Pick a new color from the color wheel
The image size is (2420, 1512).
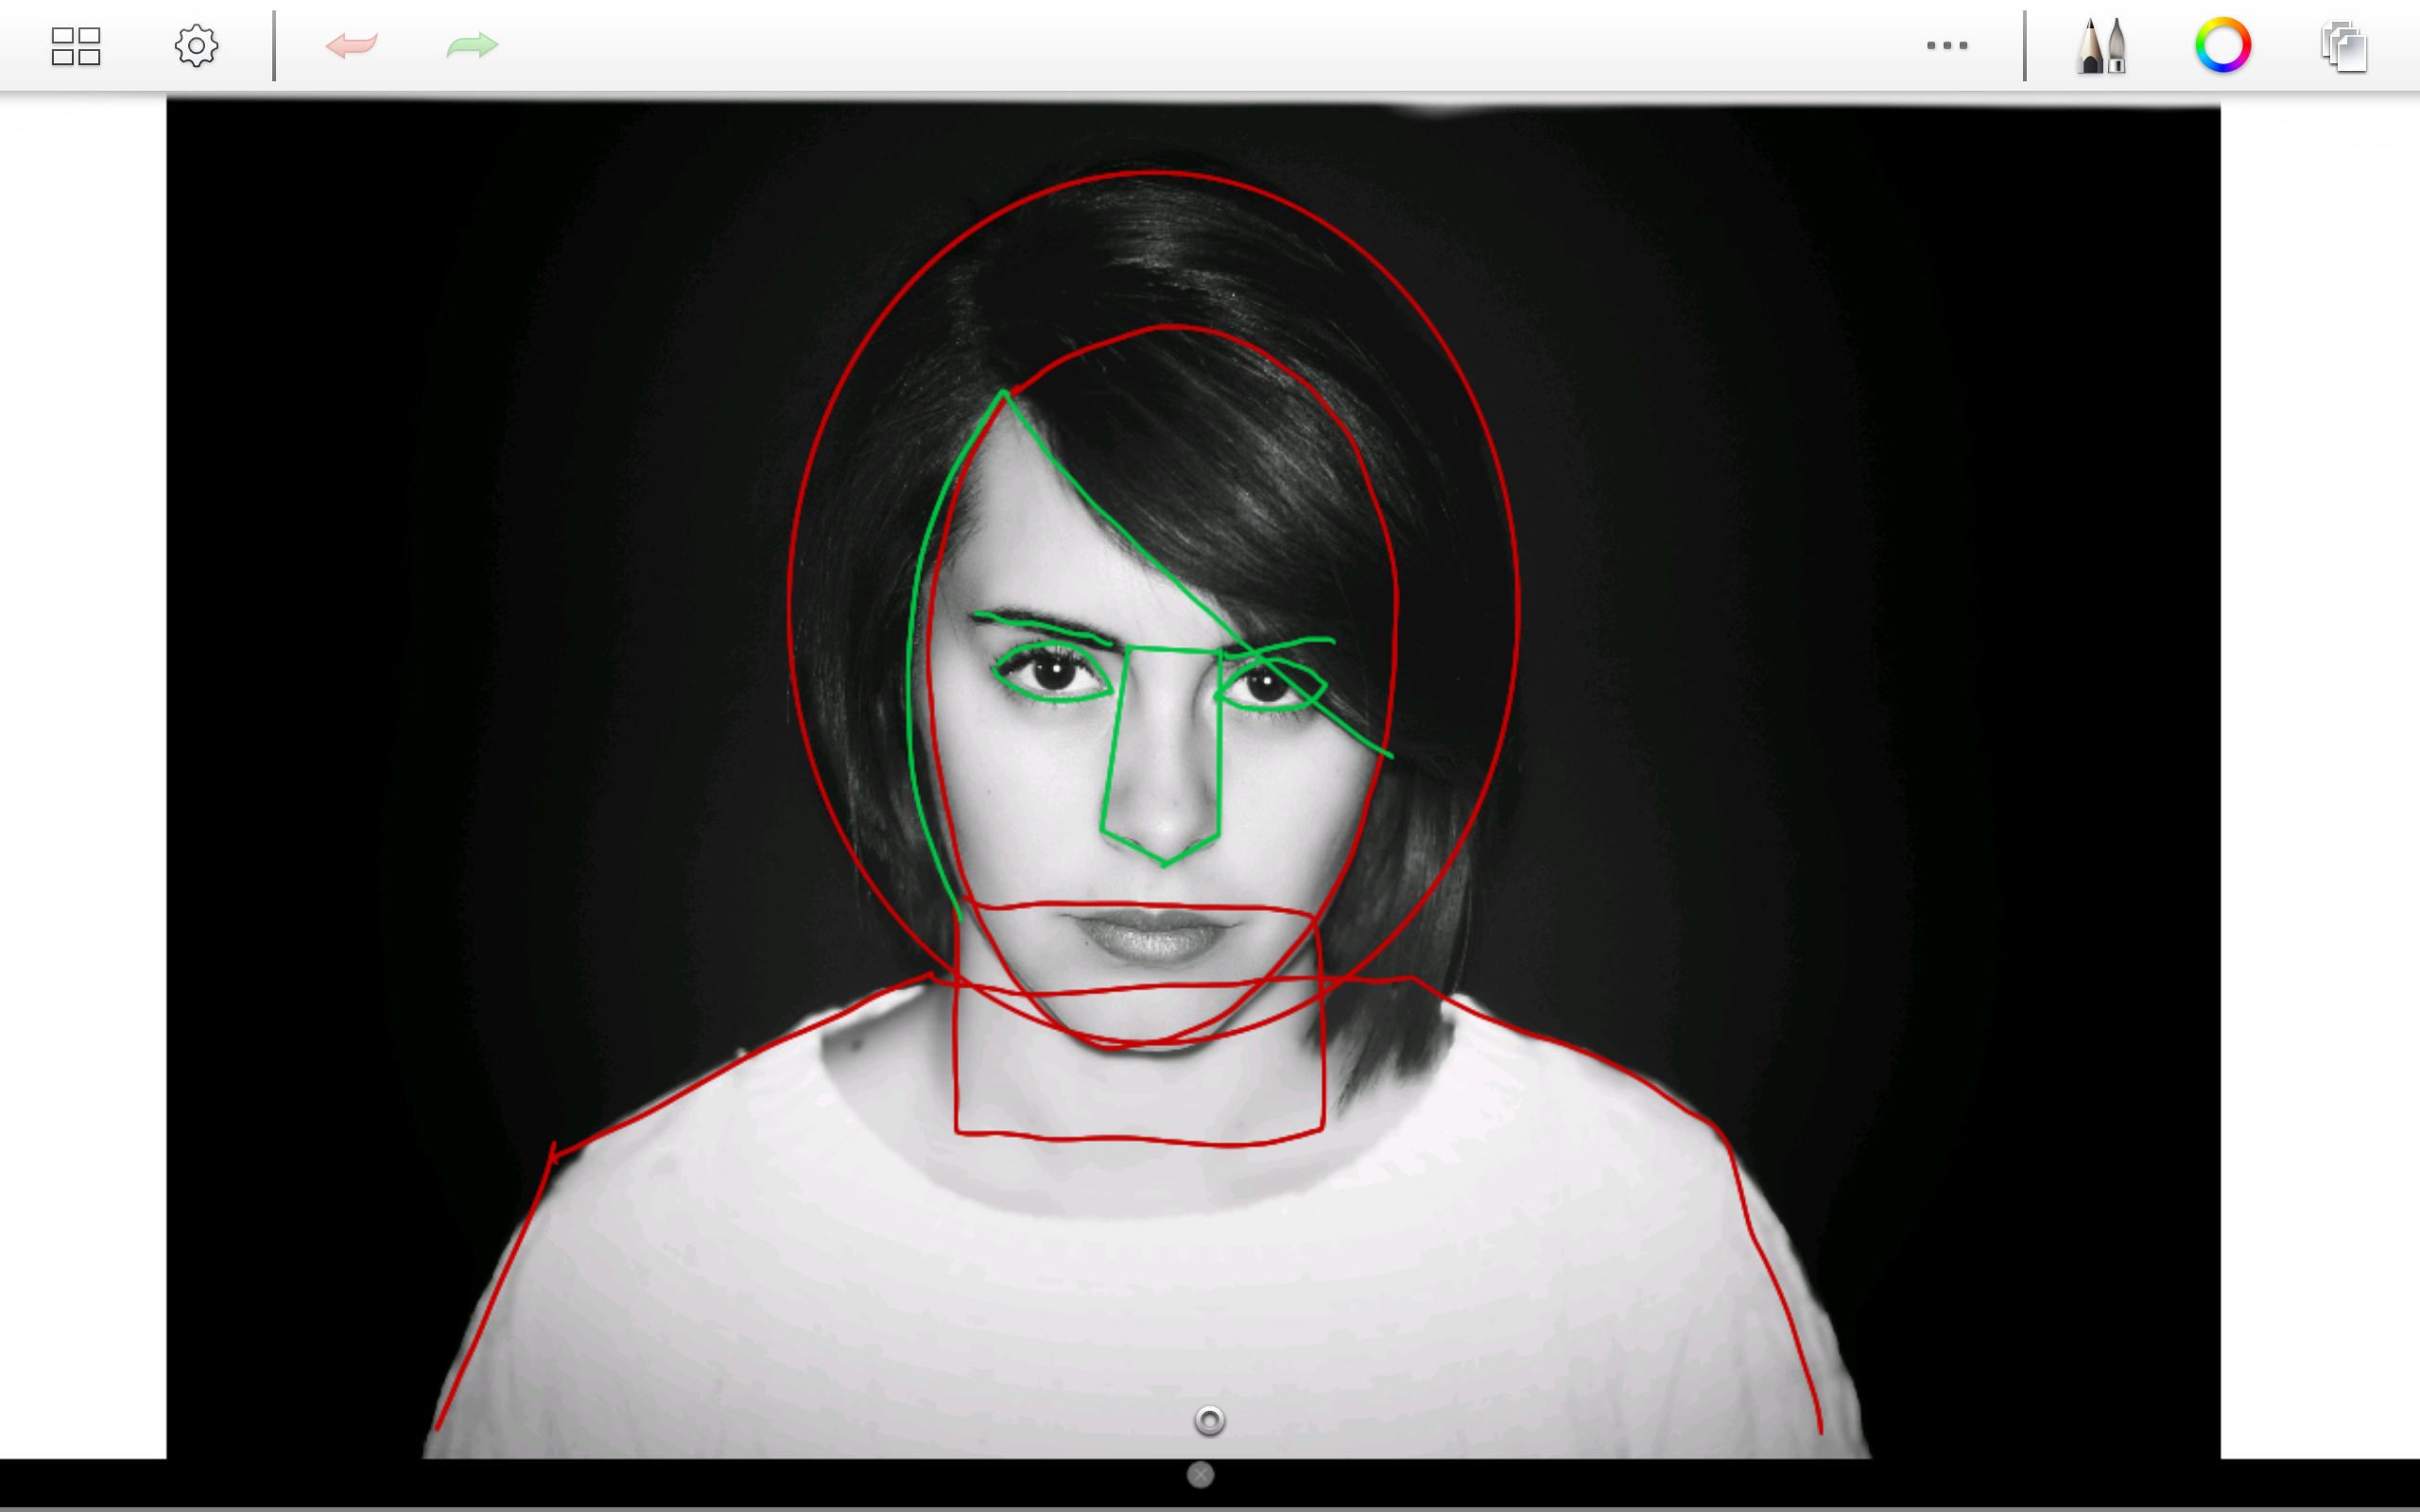point(2222,45)
